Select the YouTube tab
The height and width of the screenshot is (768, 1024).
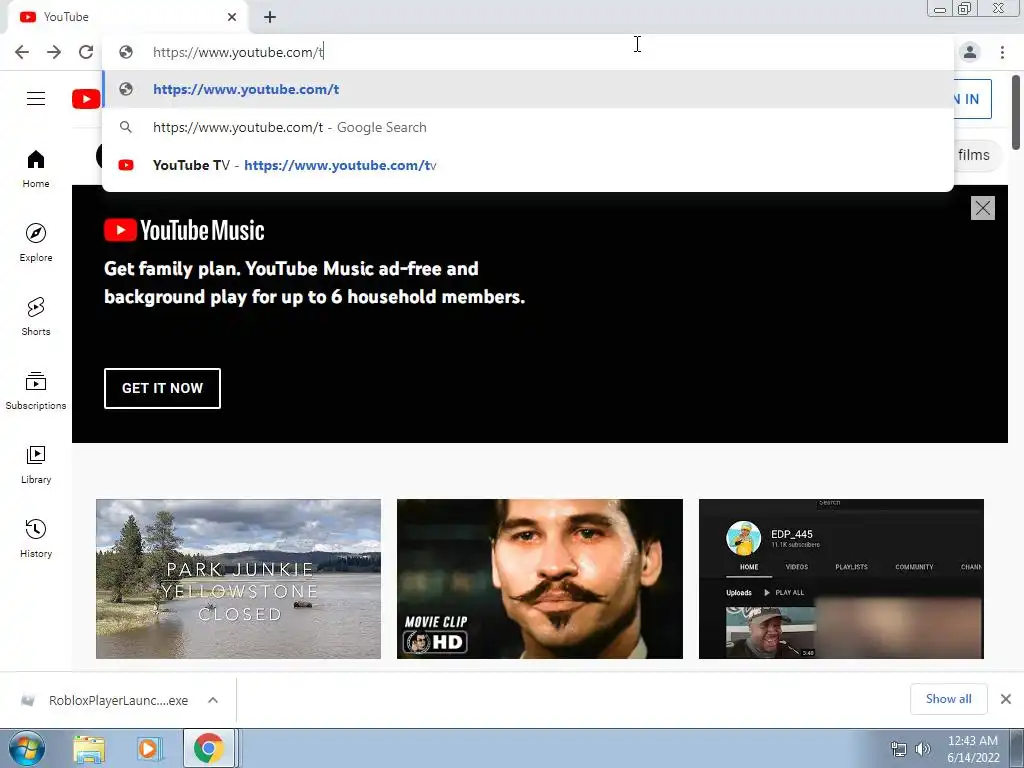point(127,17)
